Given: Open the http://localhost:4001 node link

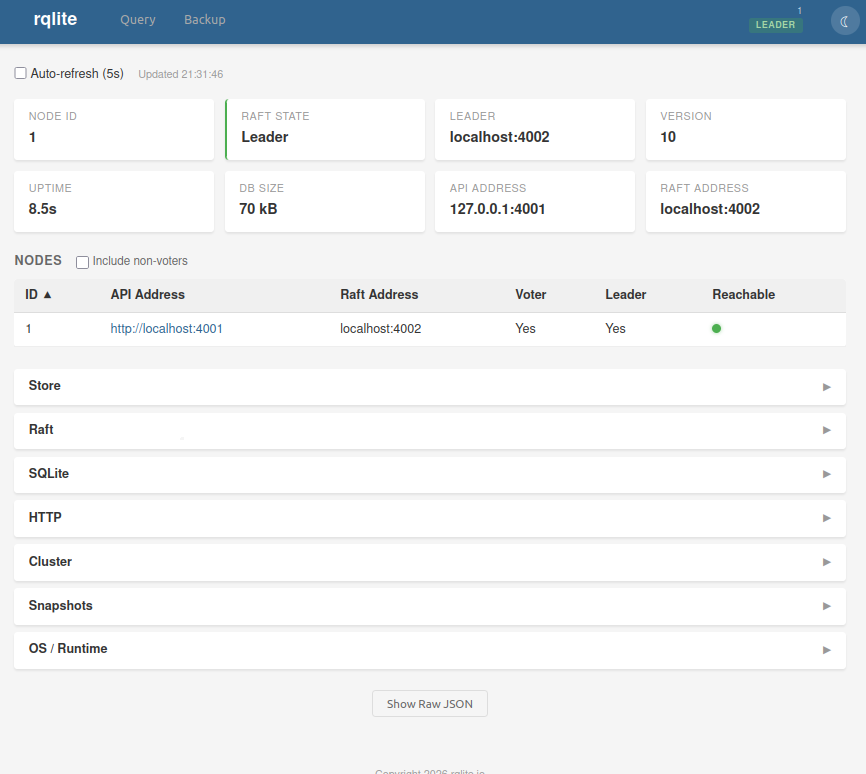Looking at the screenshot, I should point(166,329).
